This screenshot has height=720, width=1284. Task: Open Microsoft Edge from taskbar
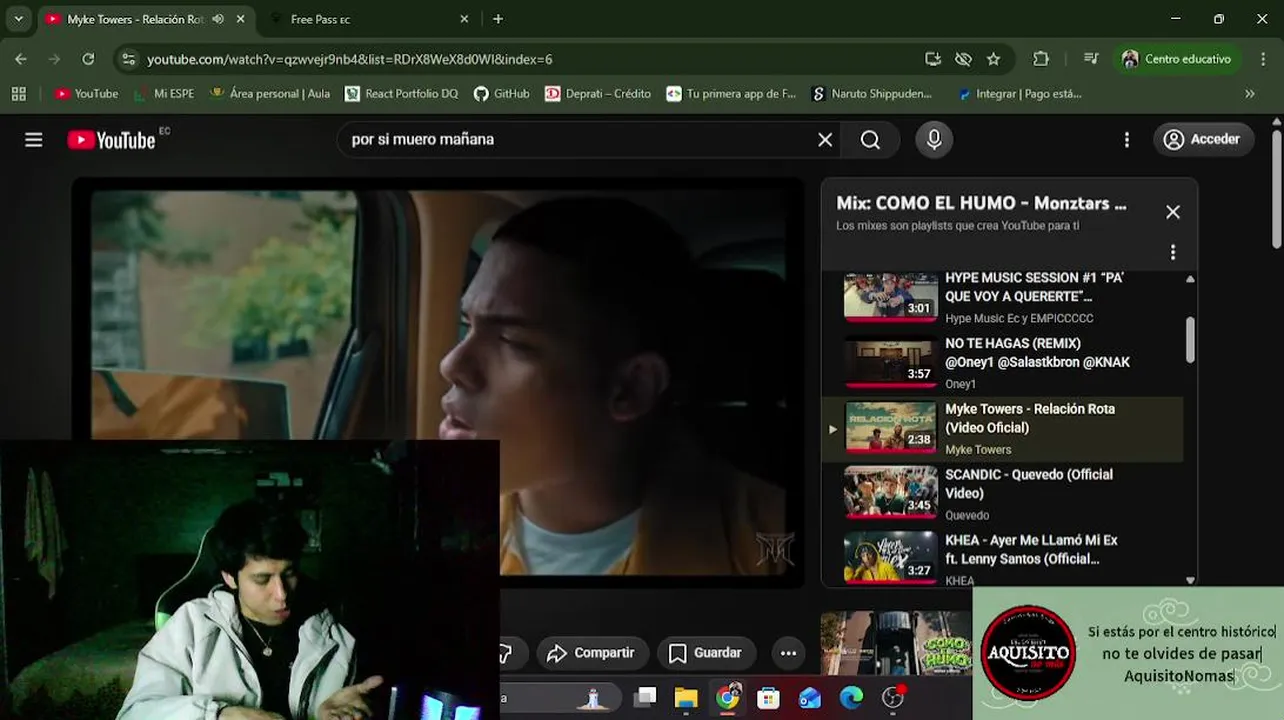tap(851, 697)
